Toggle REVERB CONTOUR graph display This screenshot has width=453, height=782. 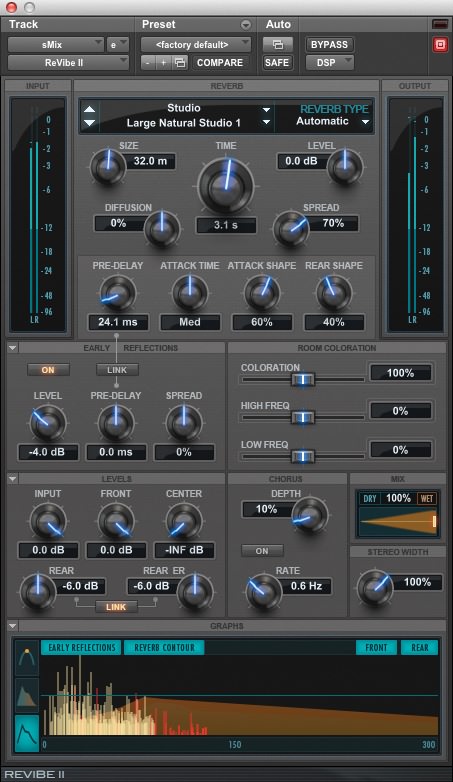(164, 647)
